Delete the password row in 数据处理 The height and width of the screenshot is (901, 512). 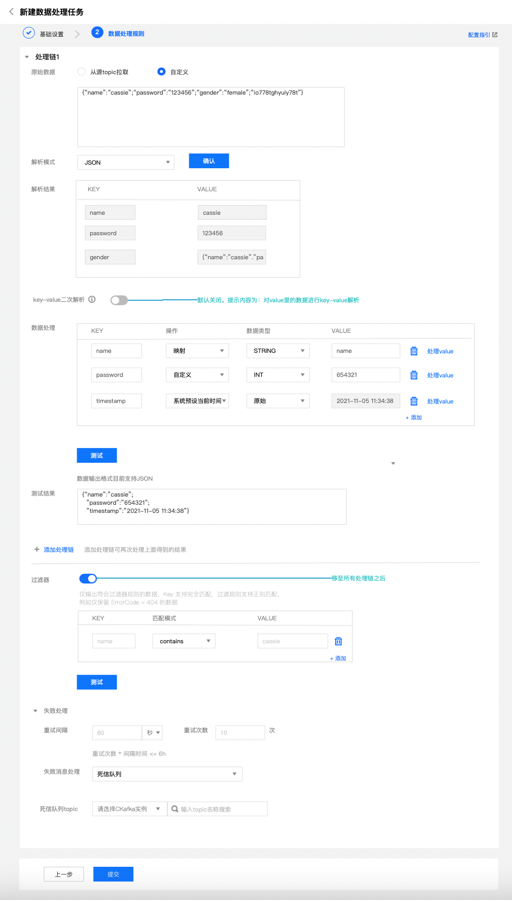(x=414, y=375)
